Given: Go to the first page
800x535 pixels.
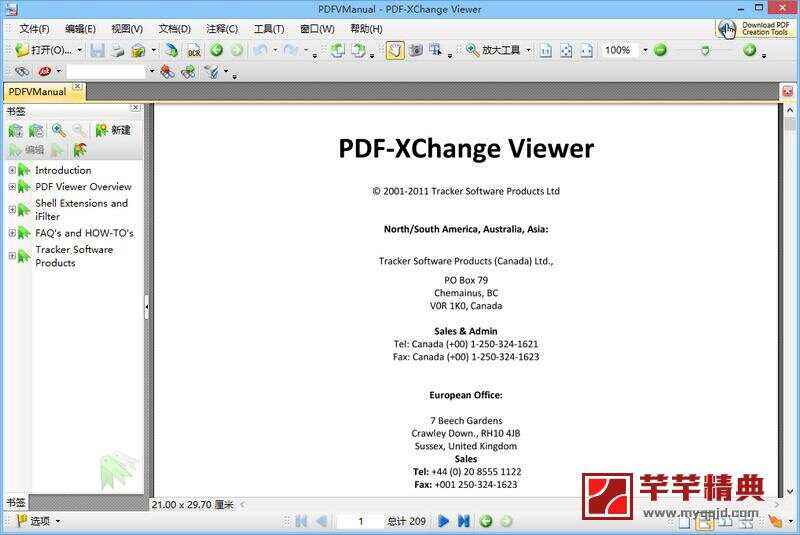Looking at the screenshot, I should [301, 521].
